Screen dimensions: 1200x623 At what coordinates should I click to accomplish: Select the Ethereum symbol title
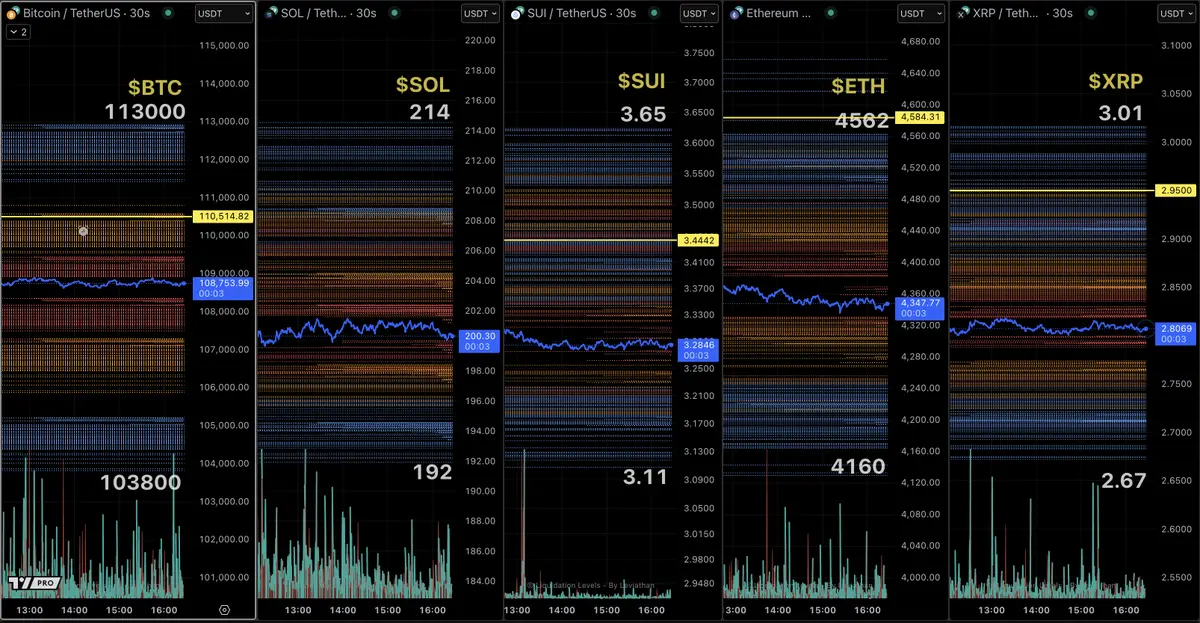point(778,14)
